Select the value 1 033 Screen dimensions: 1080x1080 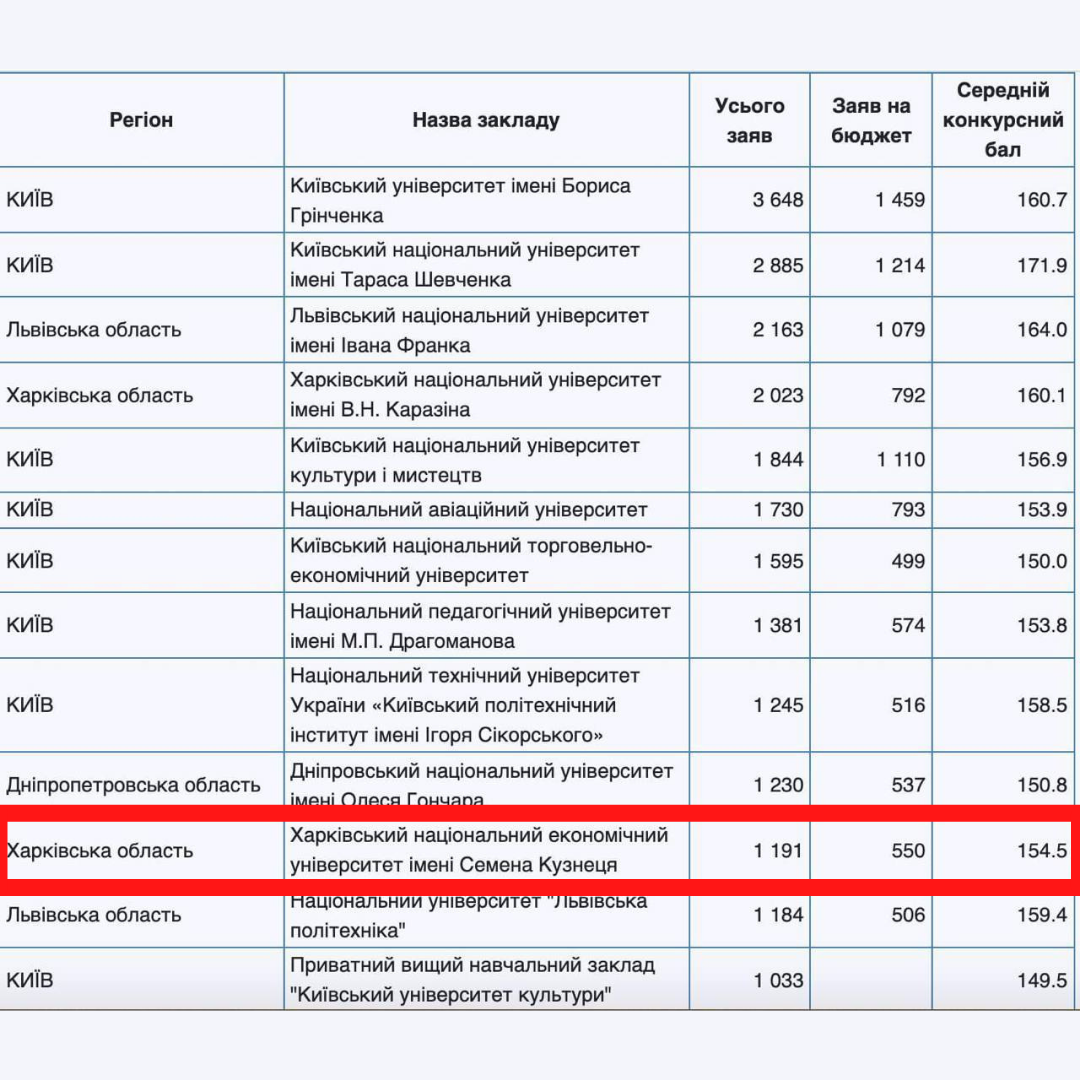click(x=778, y=980)
